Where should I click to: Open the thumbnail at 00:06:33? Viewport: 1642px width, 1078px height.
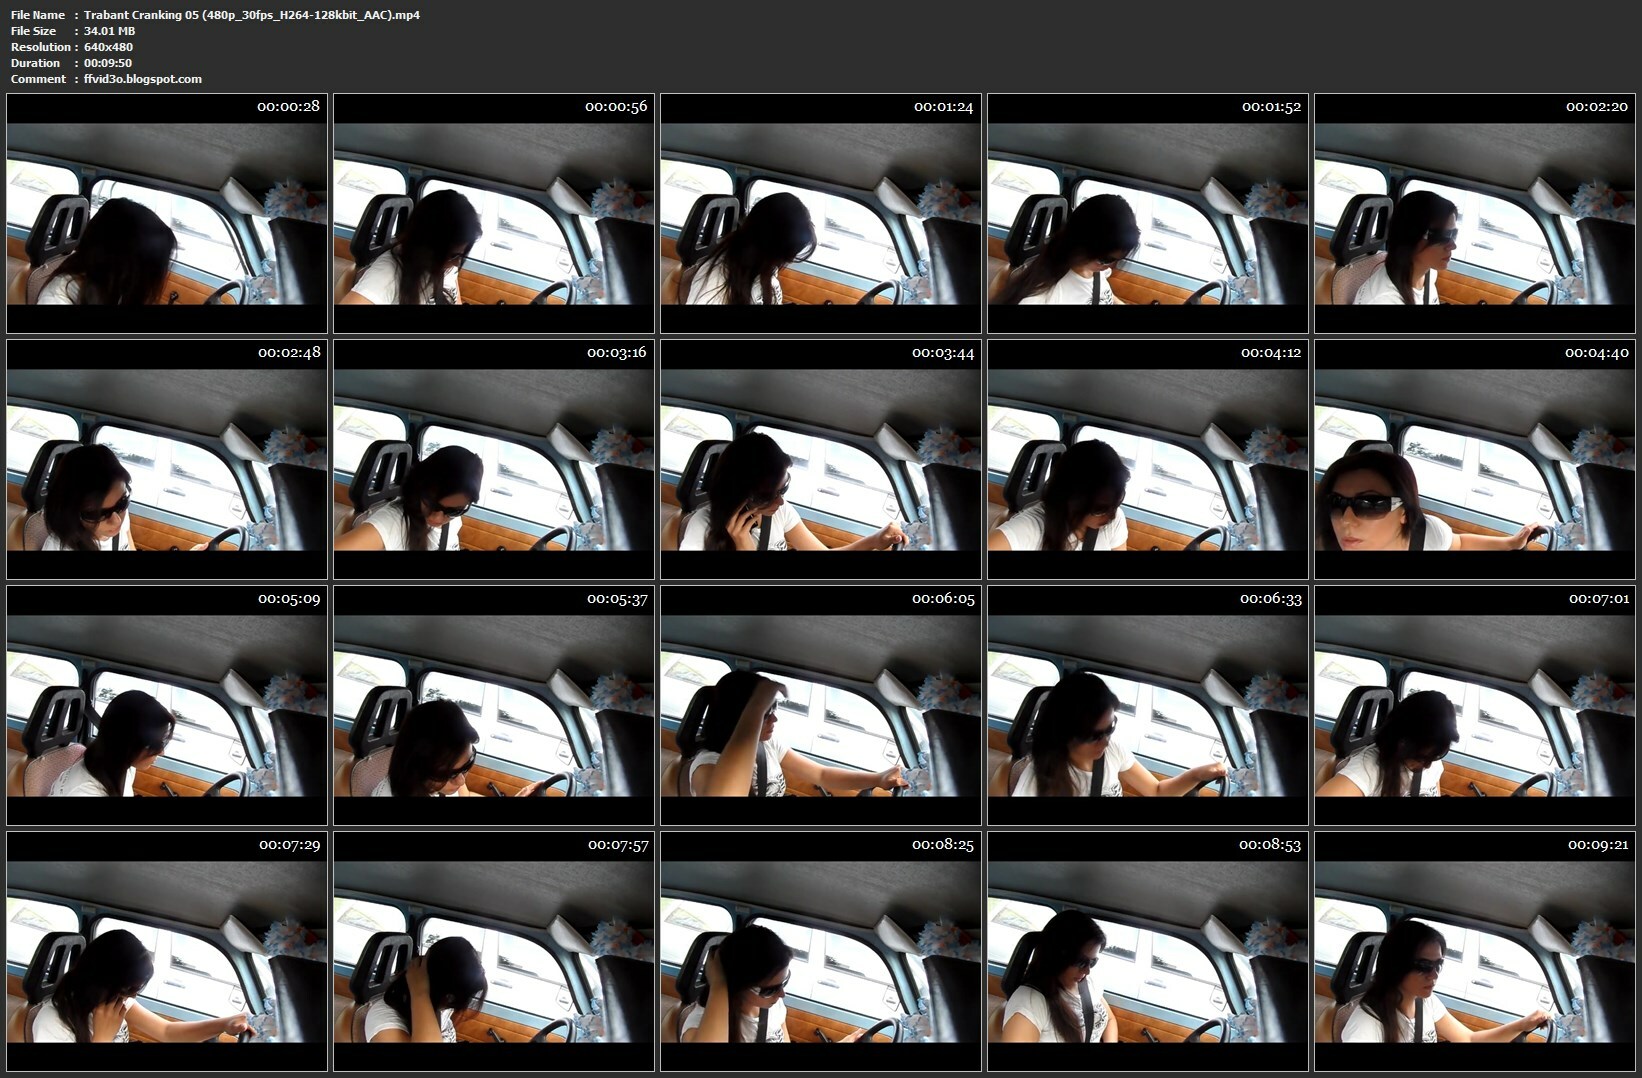click(x=1148, y=705)
